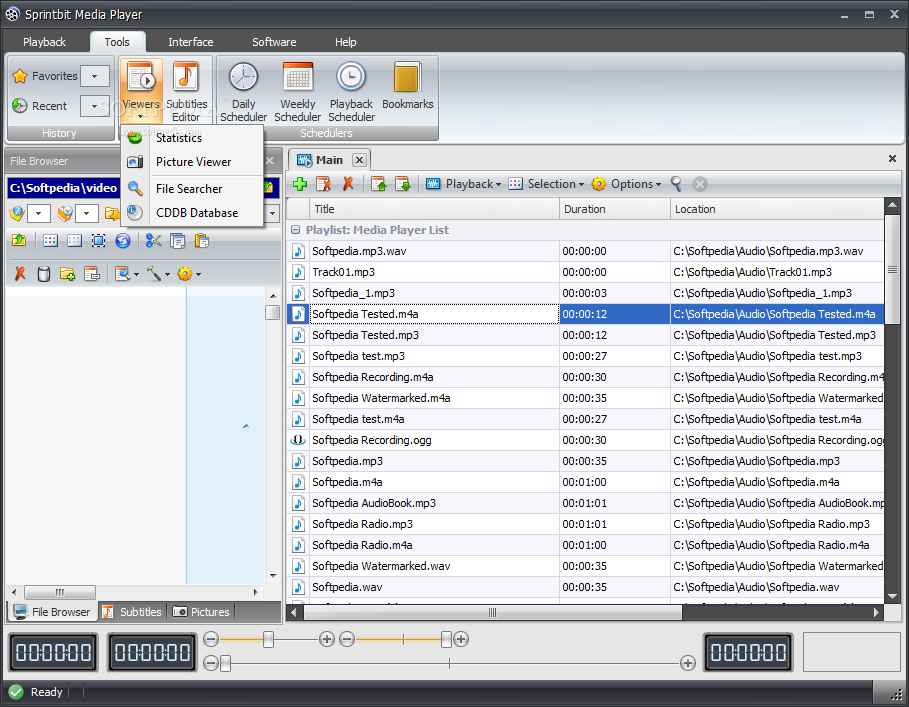909x707 pixels.
Task: Open the Playback Scheduler
Action: (x=351, y=92)
